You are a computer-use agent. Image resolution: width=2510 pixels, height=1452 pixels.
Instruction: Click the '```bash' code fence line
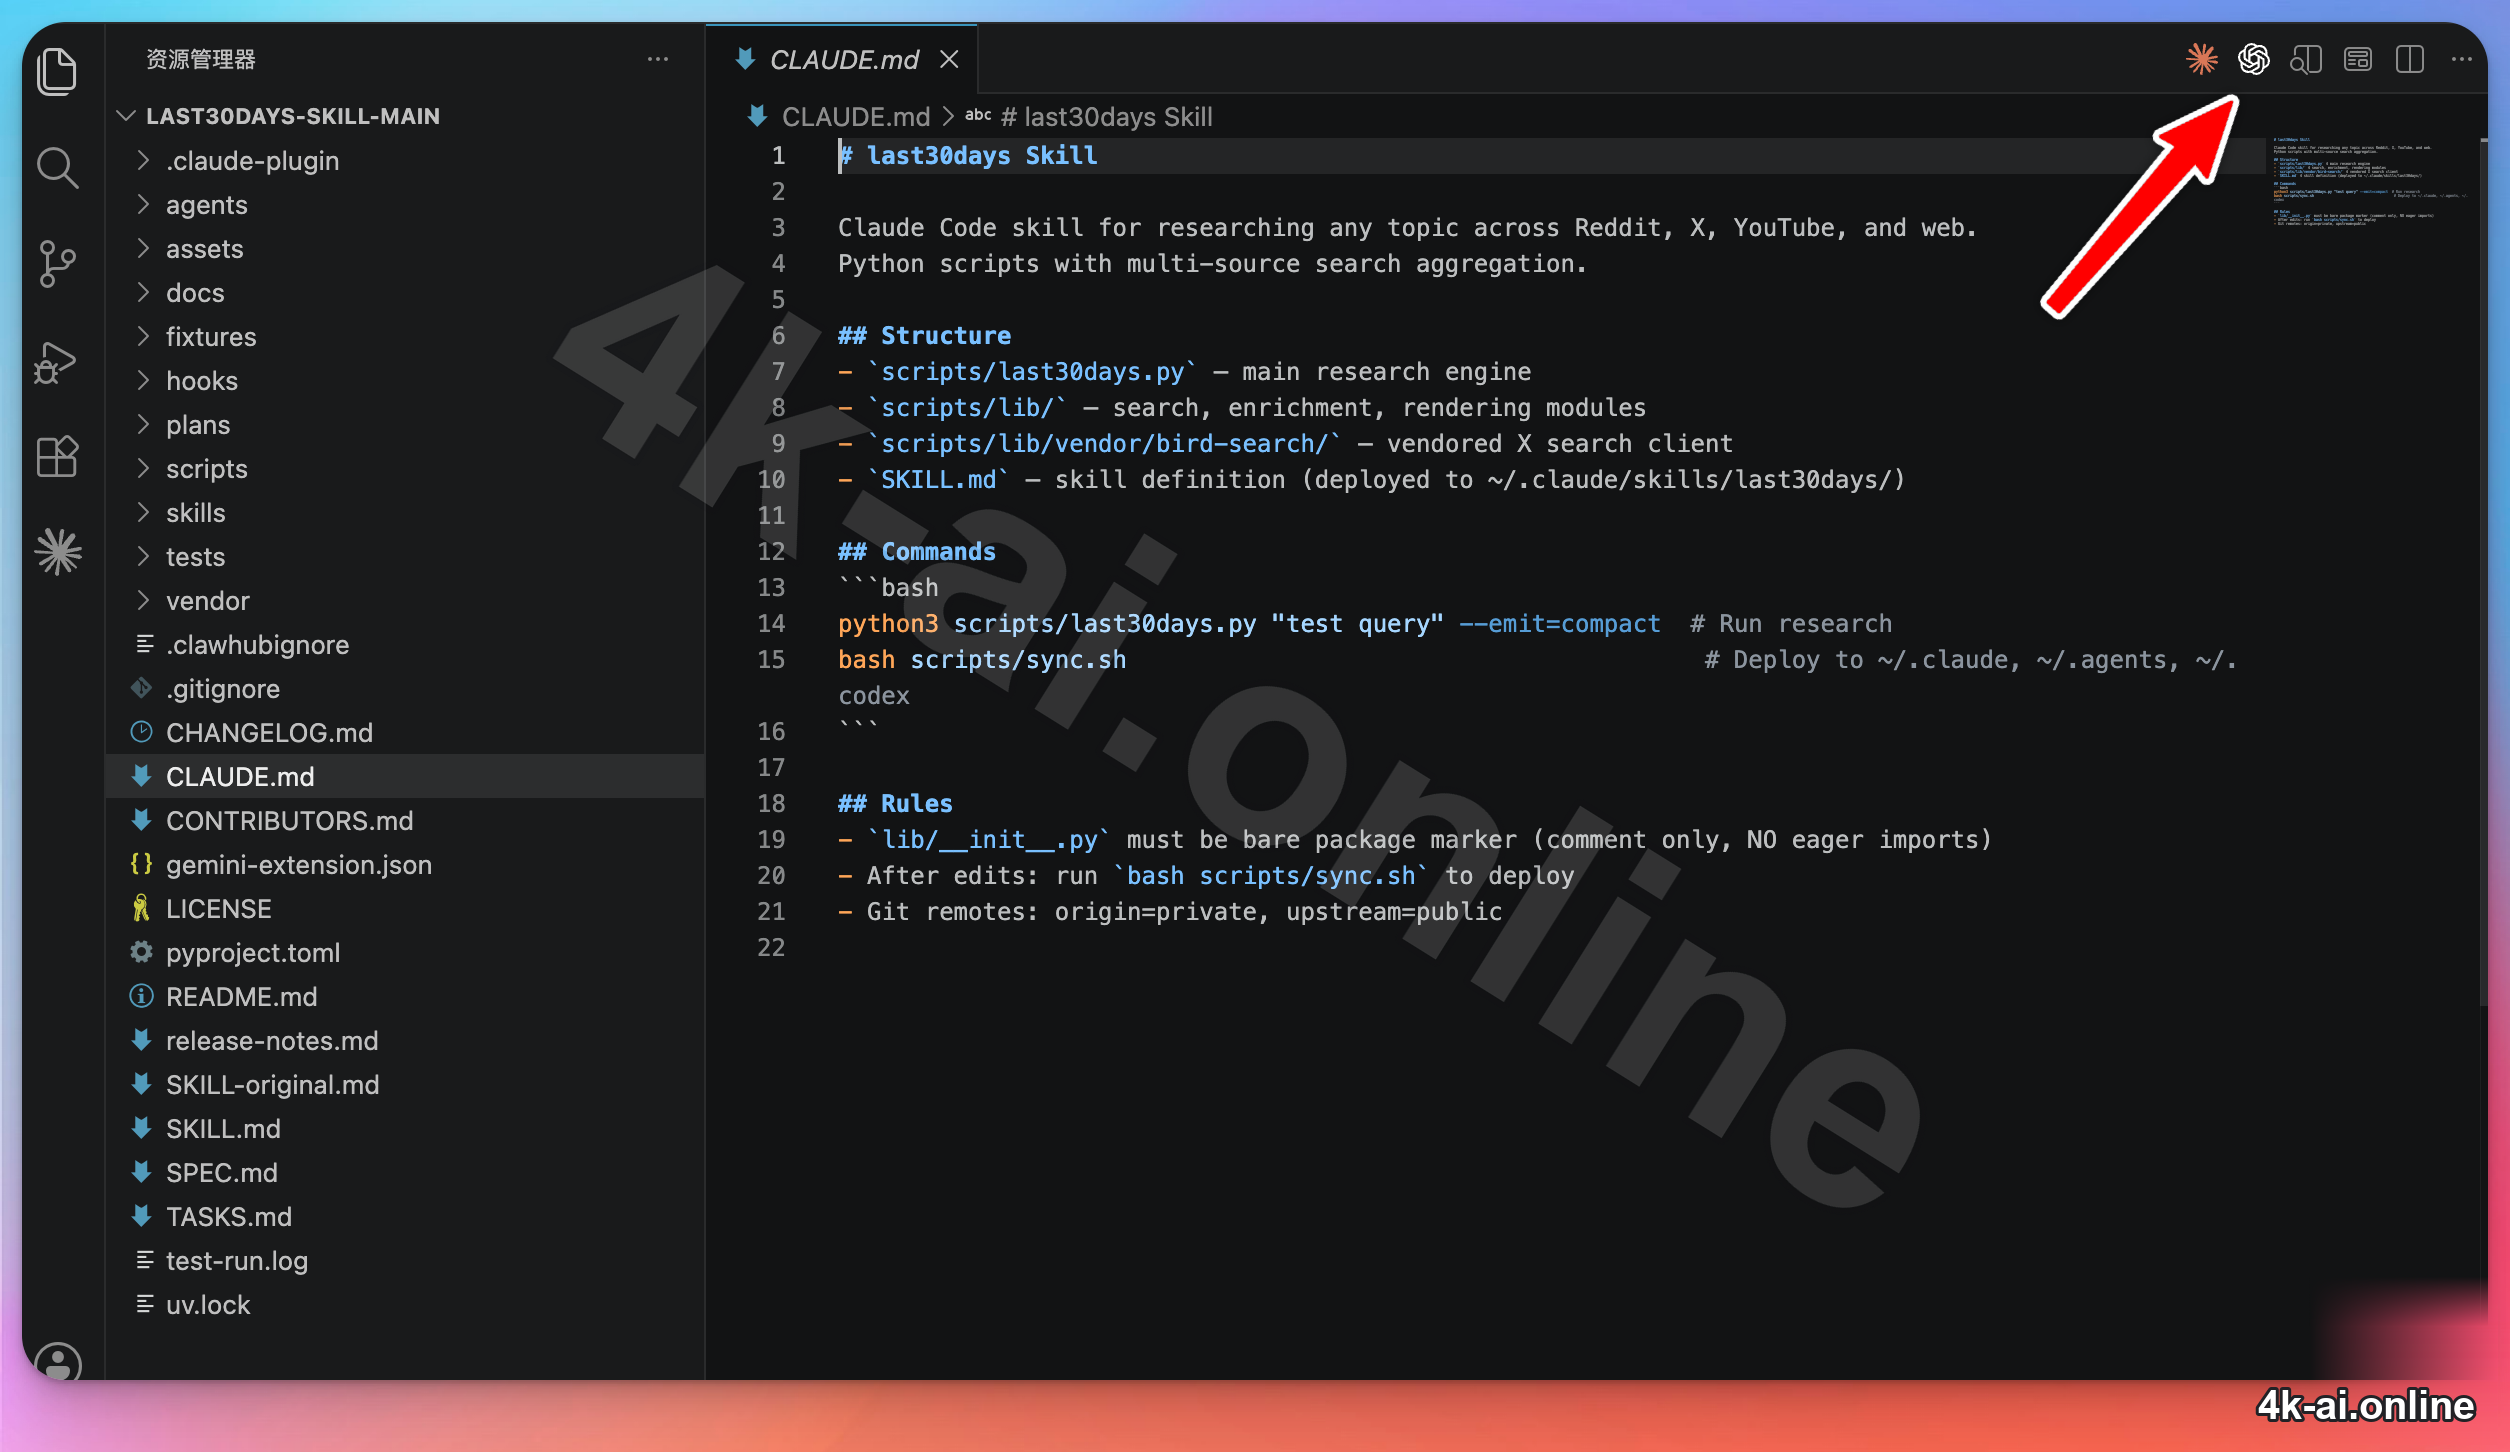click(888, 588)
